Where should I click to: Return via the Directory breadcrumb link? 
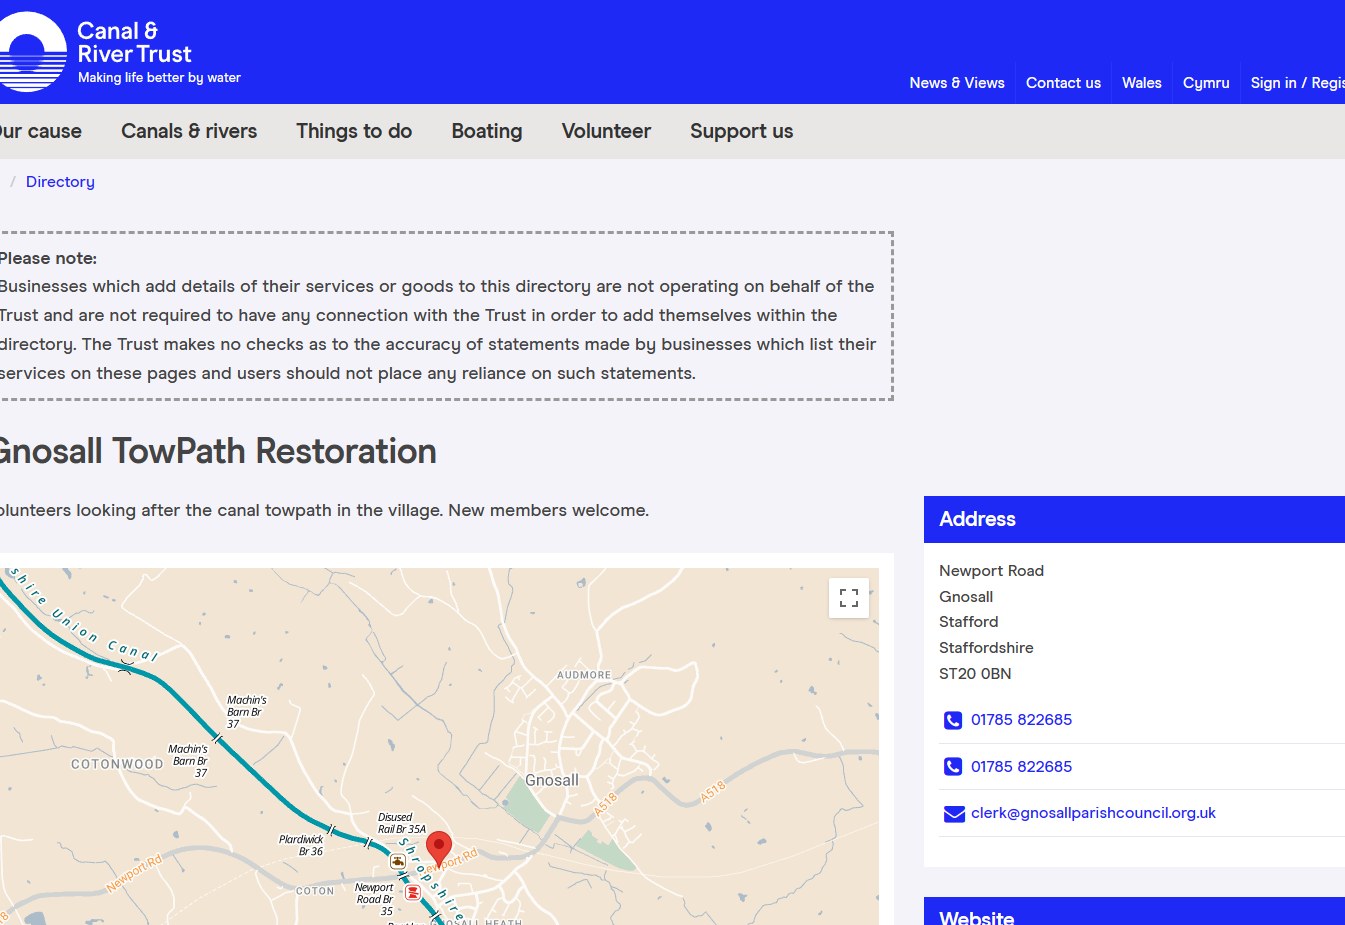(60, 181)
